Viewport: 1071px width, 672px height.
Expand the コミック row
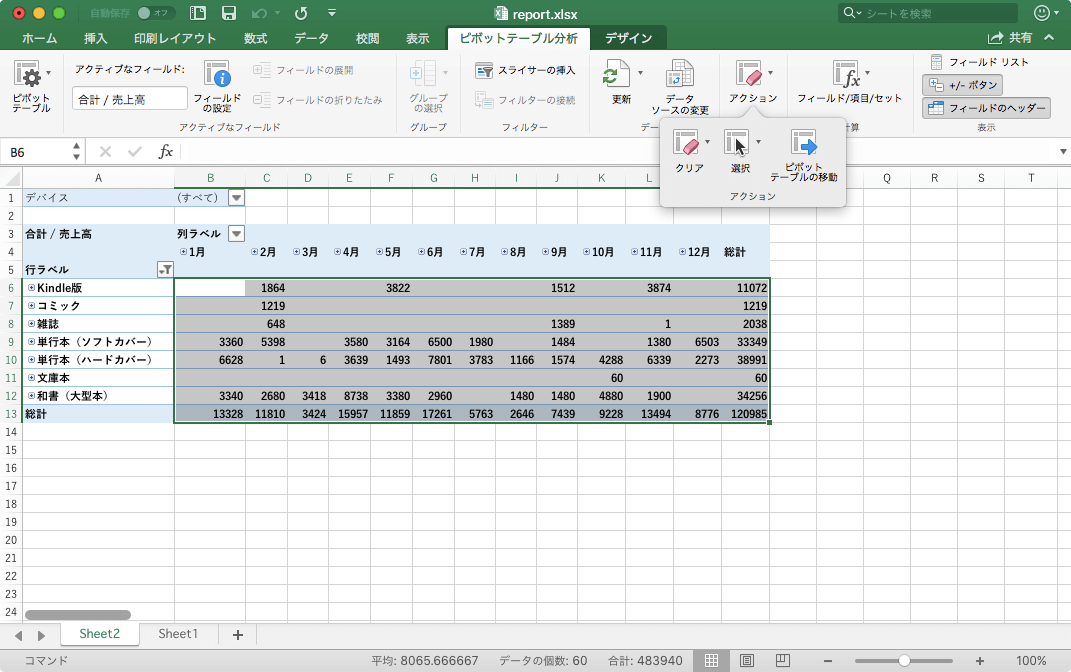click(x=31, y=305)
